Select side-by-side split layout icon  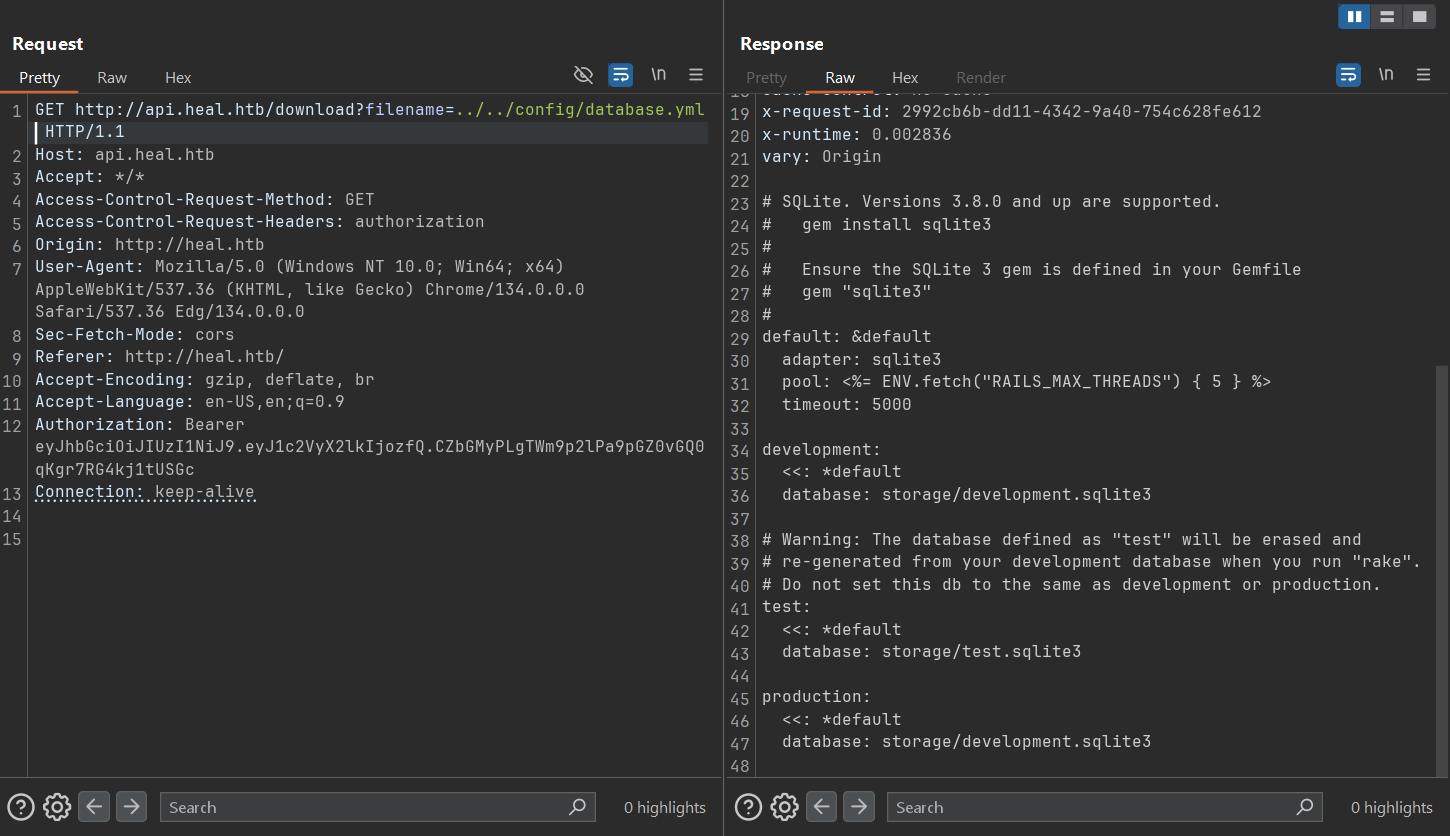point(1354,16)
